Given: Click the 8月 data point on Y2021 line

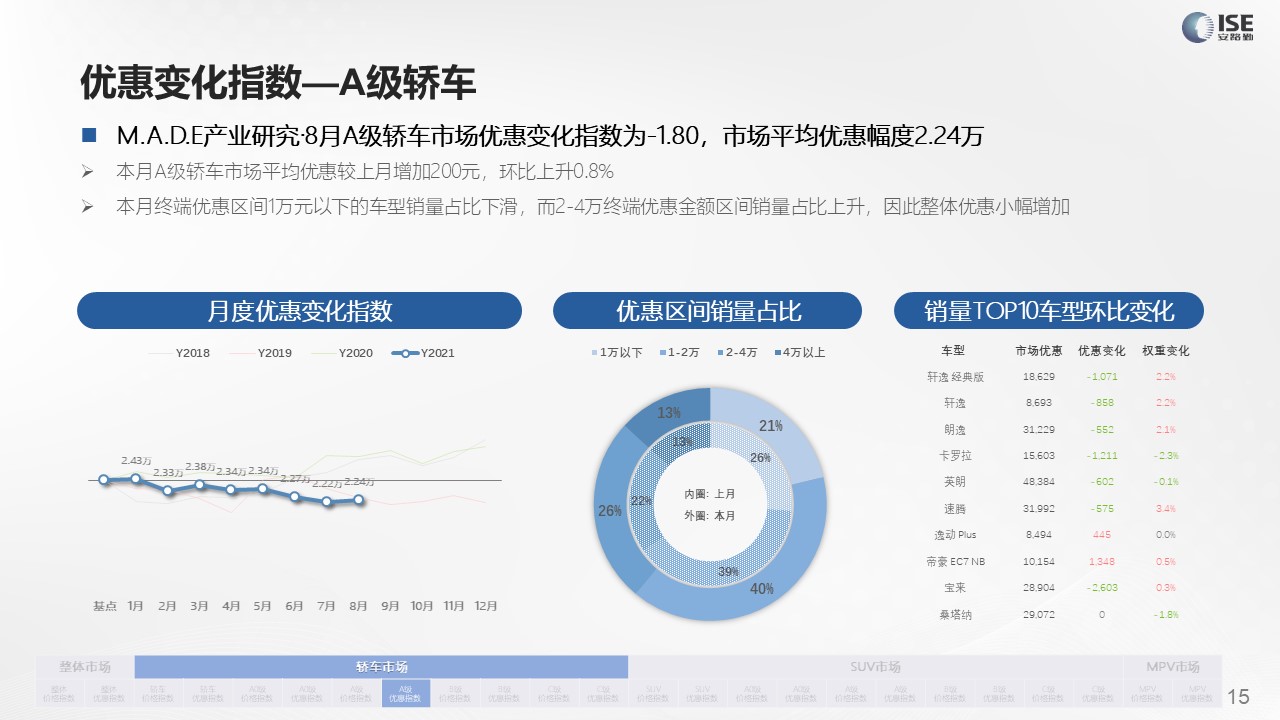Looking at the screenshot, I should (359, 499).
